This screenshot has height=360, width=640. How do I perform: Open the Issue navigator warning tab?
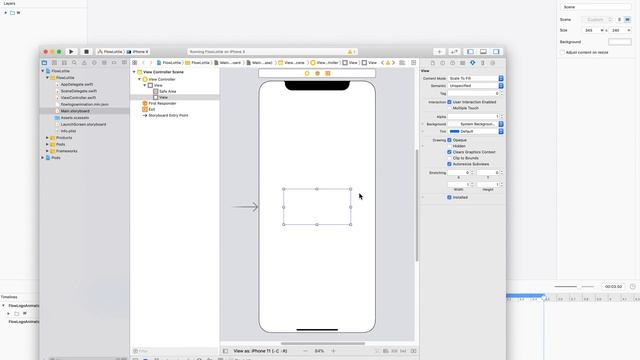84,63
